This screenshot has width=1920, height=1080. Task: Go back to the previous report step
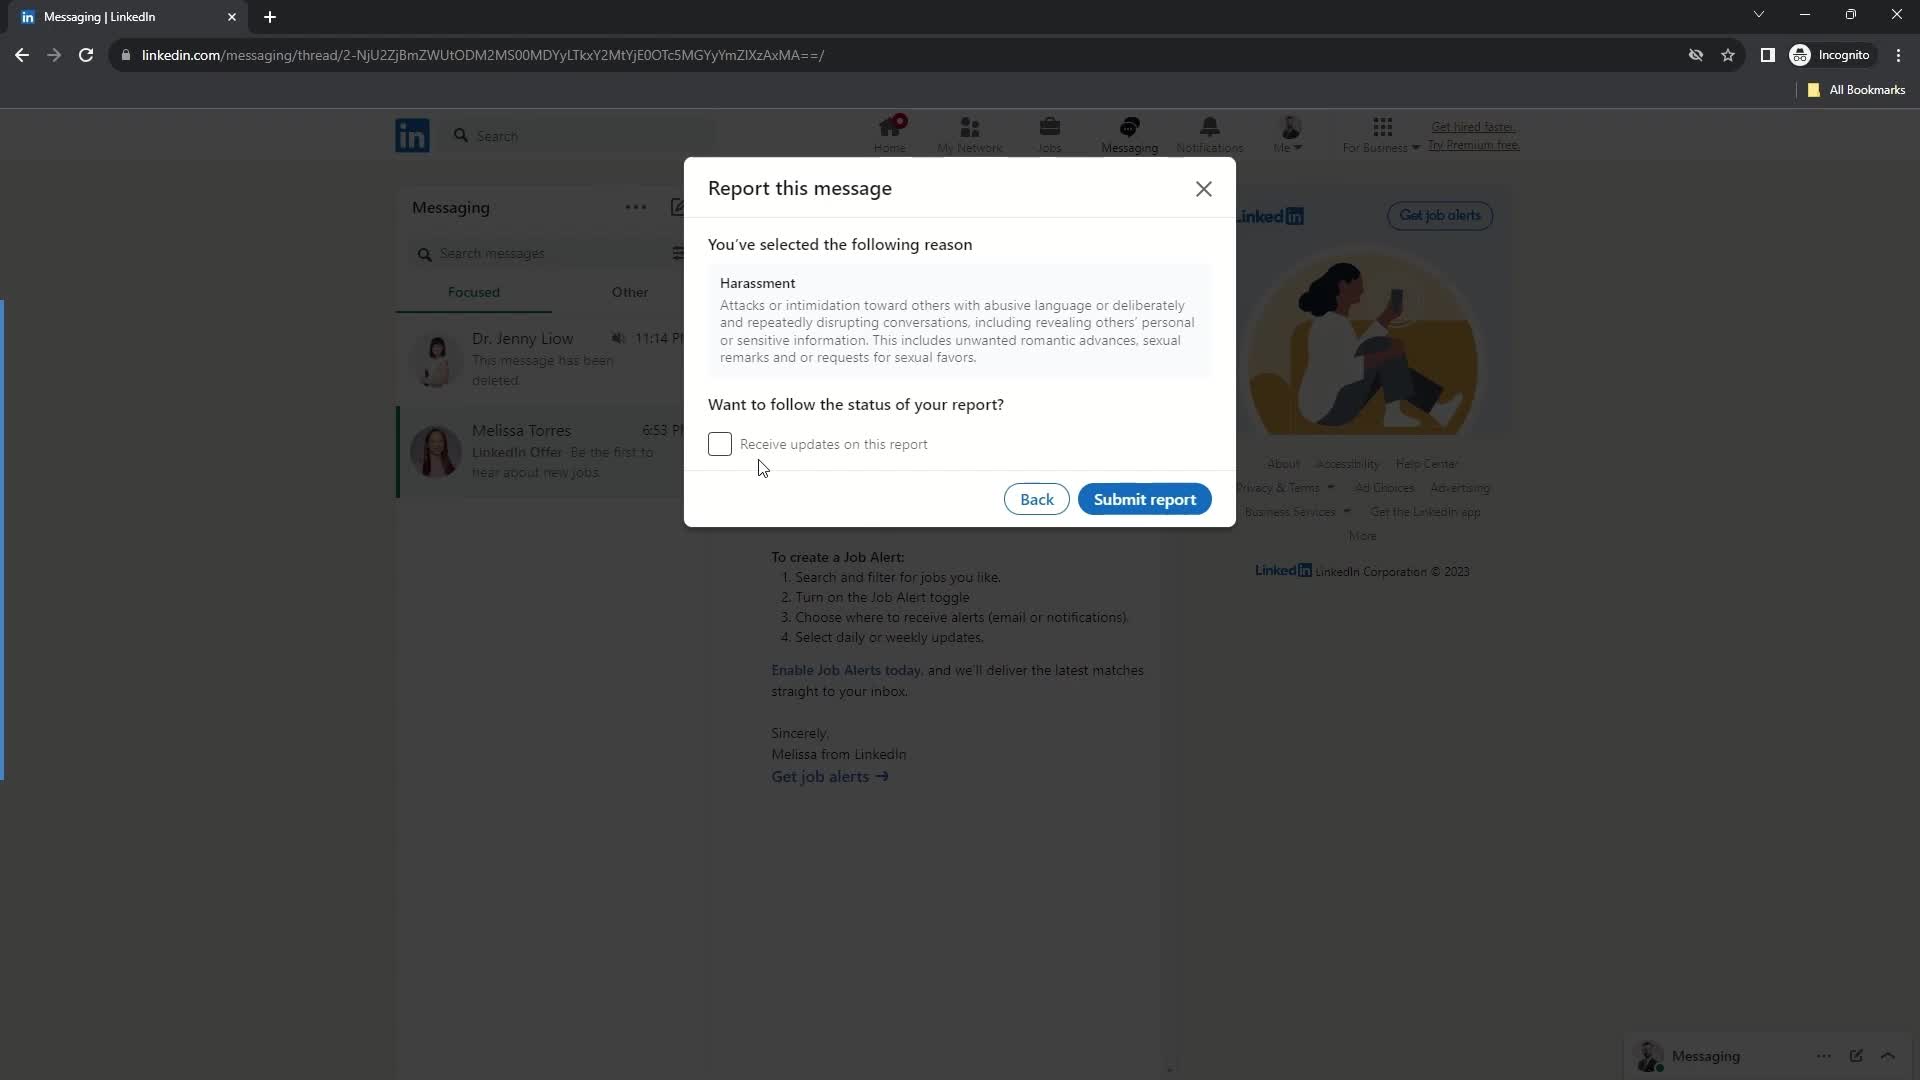(1036, 499)
